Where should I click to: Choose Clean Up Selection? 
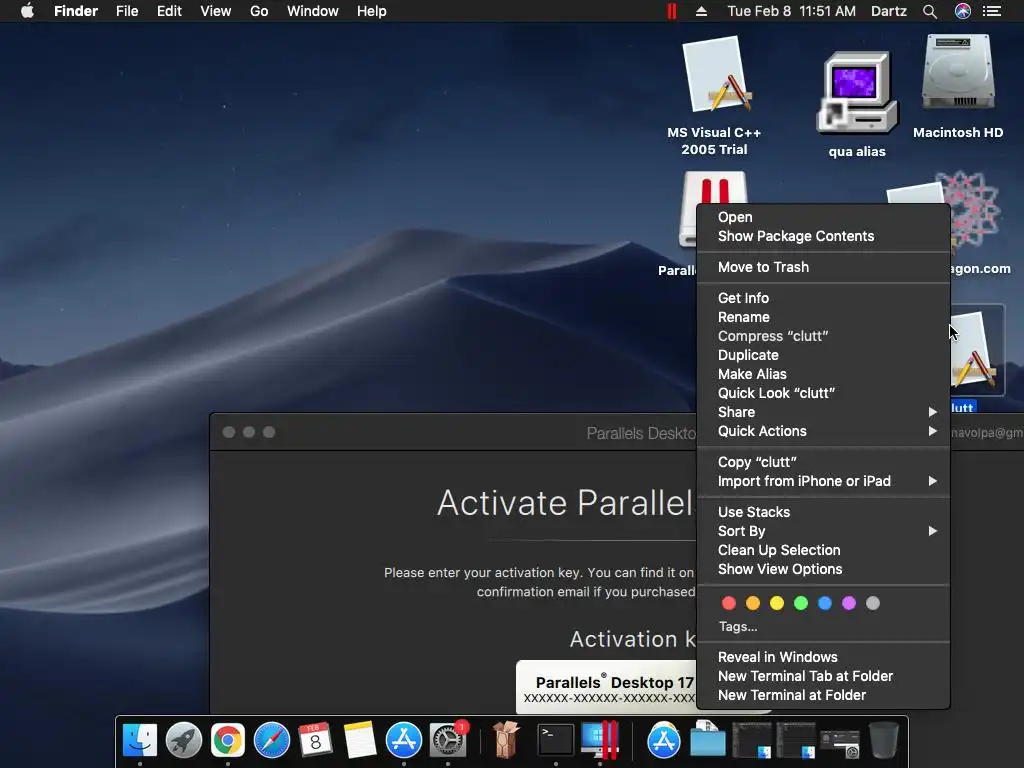[824, 550]
